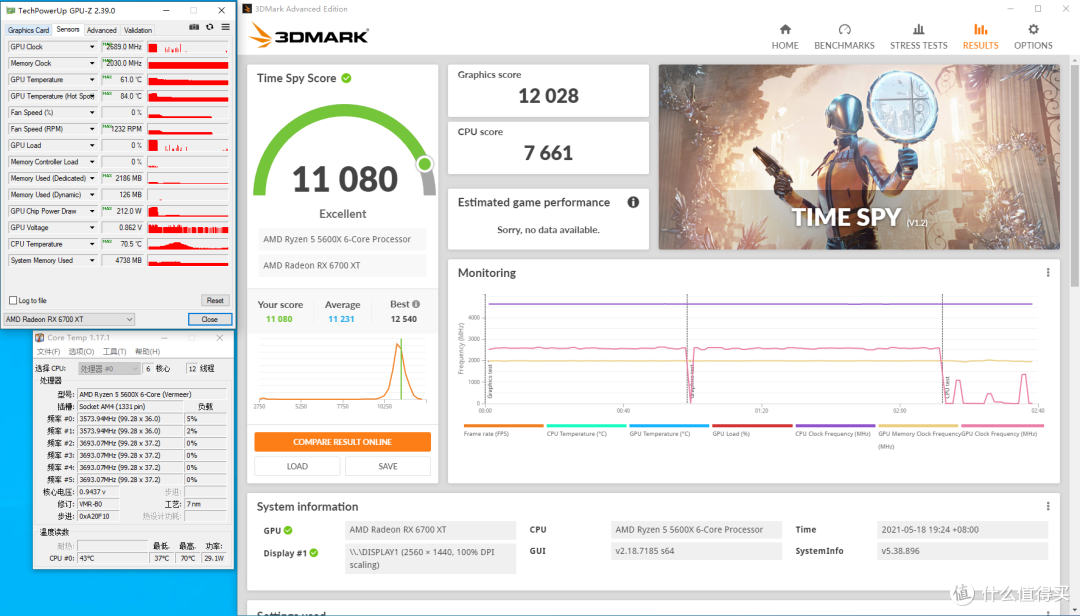This screenshot has height=616, width=1080.
Task: Click the SAVE button in 3DMark
Action: (388, 466)
